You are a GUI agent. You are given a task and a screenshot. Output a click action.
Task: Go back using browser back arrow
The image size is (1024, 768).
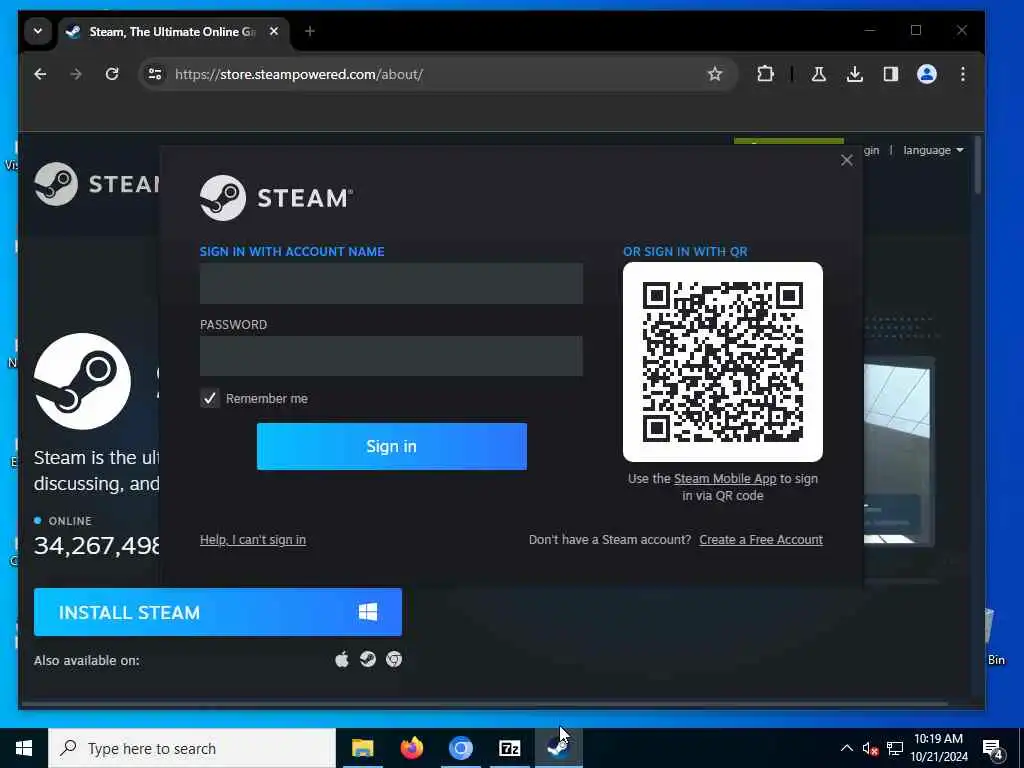coord(40,74)
